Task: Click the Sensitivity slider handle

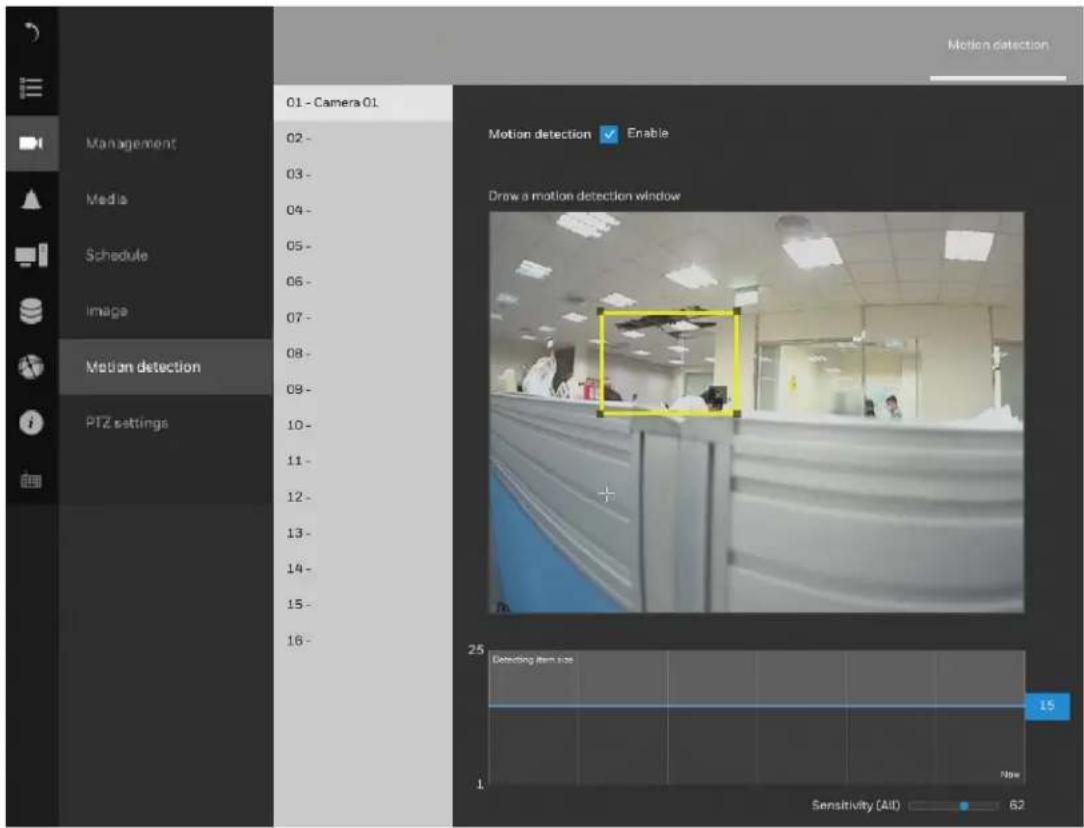Action: pyautogui.click(x=964, y=806)
